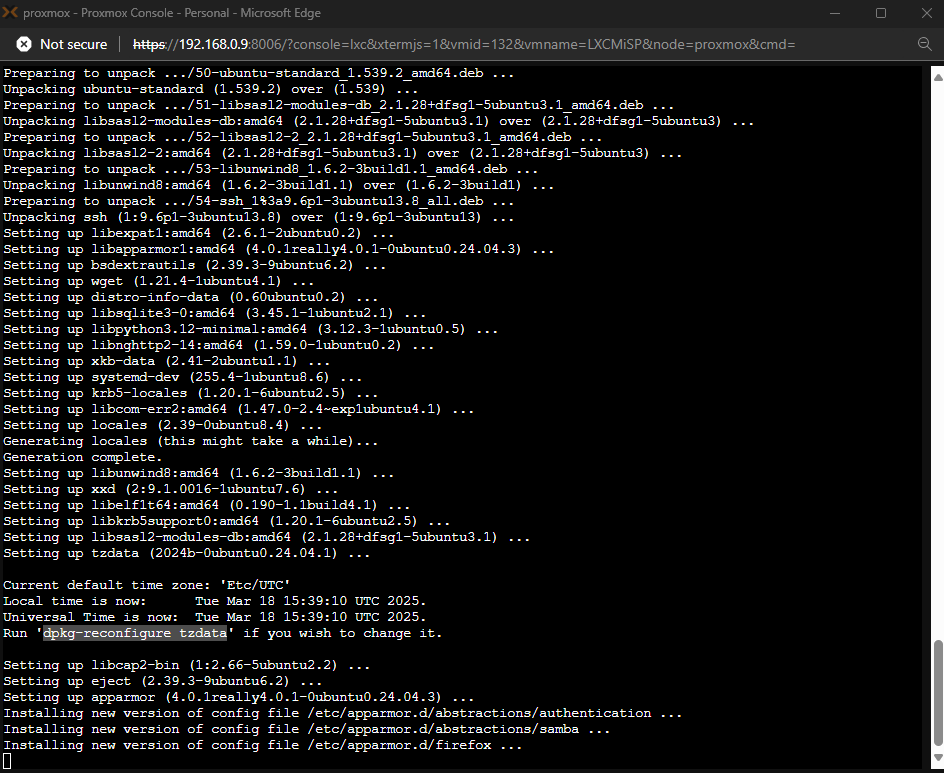Click the Edge minimize icon
This screenshot has height=773, width=944.
click(836, 12)
